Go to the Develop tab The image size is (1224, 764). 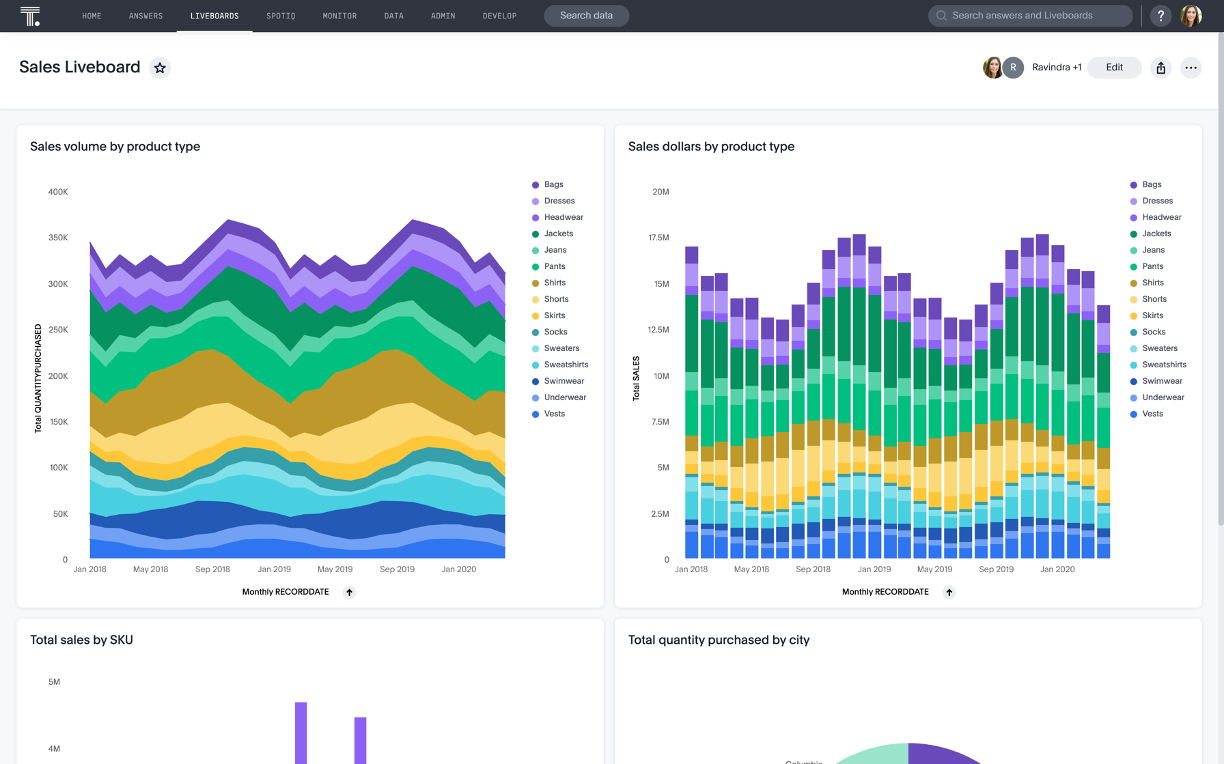pyautogui.click(x=500, y=16)
